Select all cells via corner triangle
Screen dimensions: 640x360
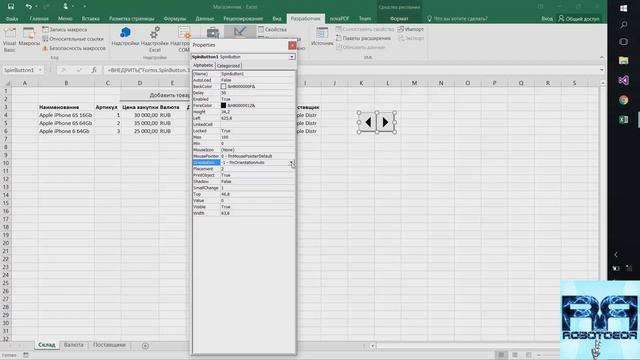coord(7,83)
